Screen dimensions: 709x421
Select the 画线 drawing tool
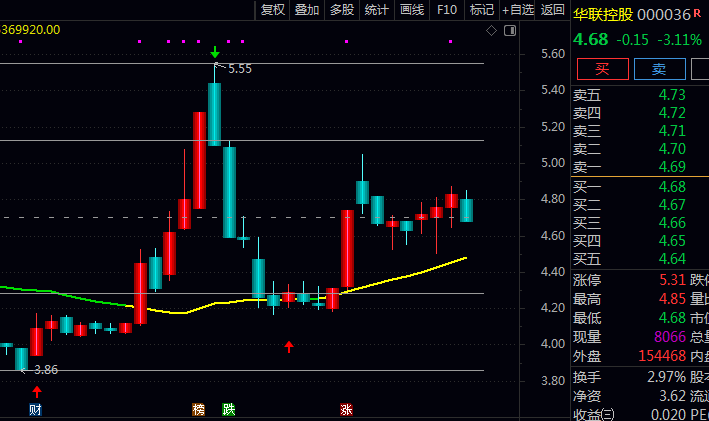412,9
